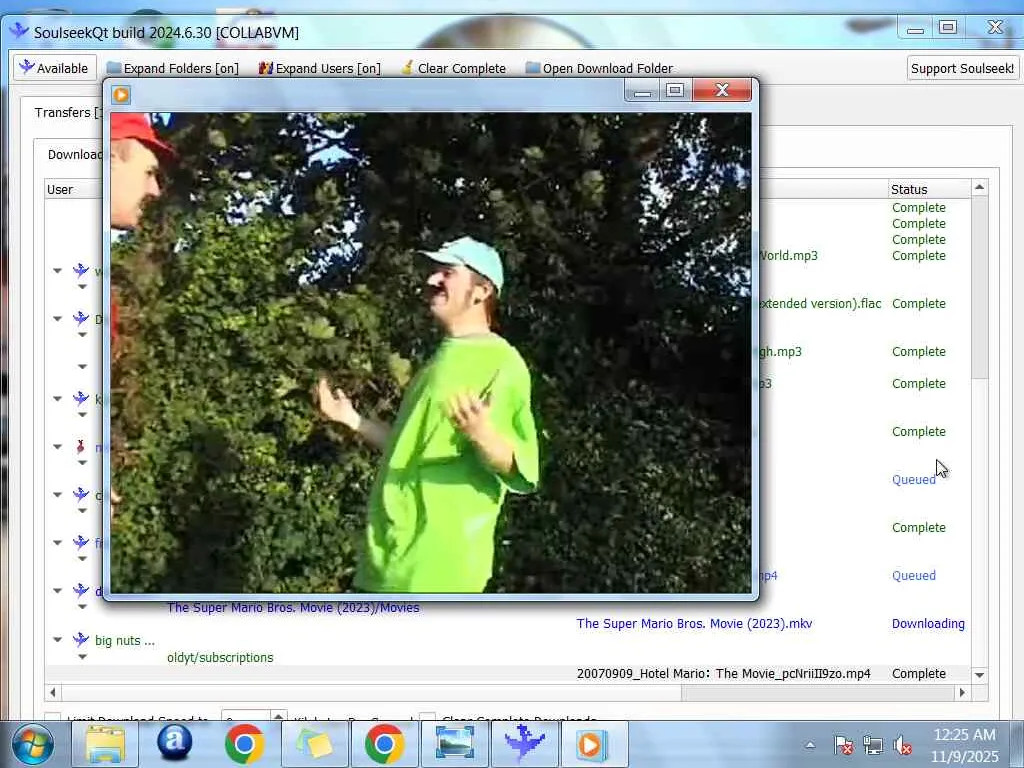Click Complete status of Hotel Mario file

[x=919, y=673]
